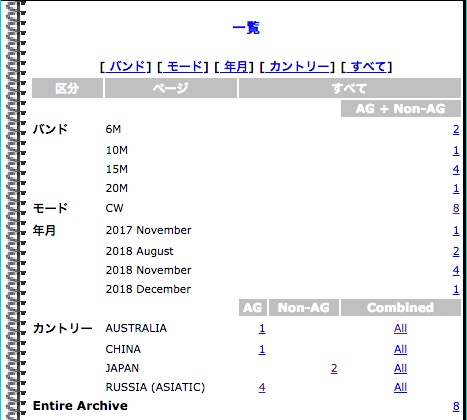Image resolution: width=467 pixels, height=420 pixels.
Task: Select the 2018 December text
Action: pyautogui.click(x=148, y=289)
